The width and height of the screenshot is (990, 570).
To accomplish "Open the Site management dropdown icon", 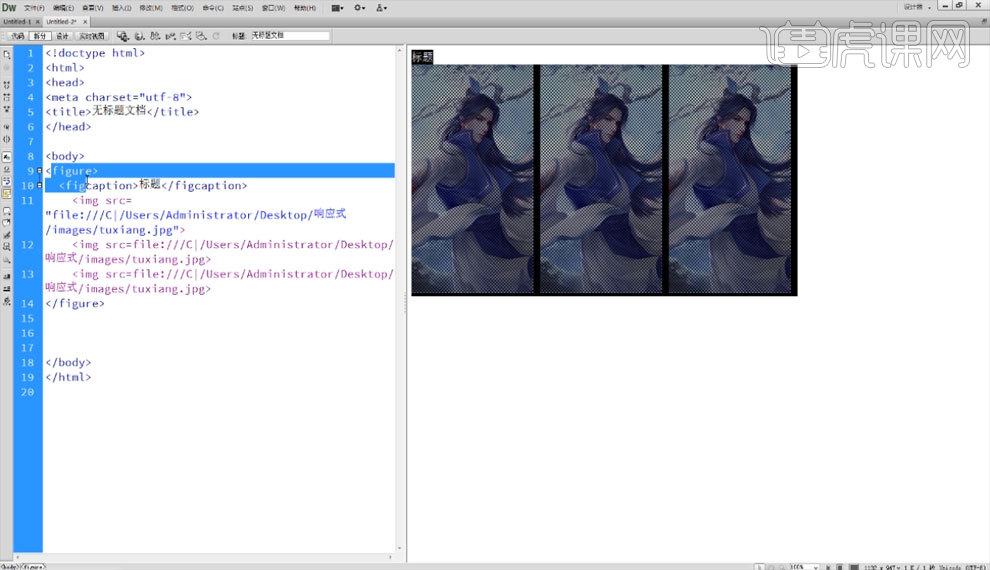I will 381,8.
